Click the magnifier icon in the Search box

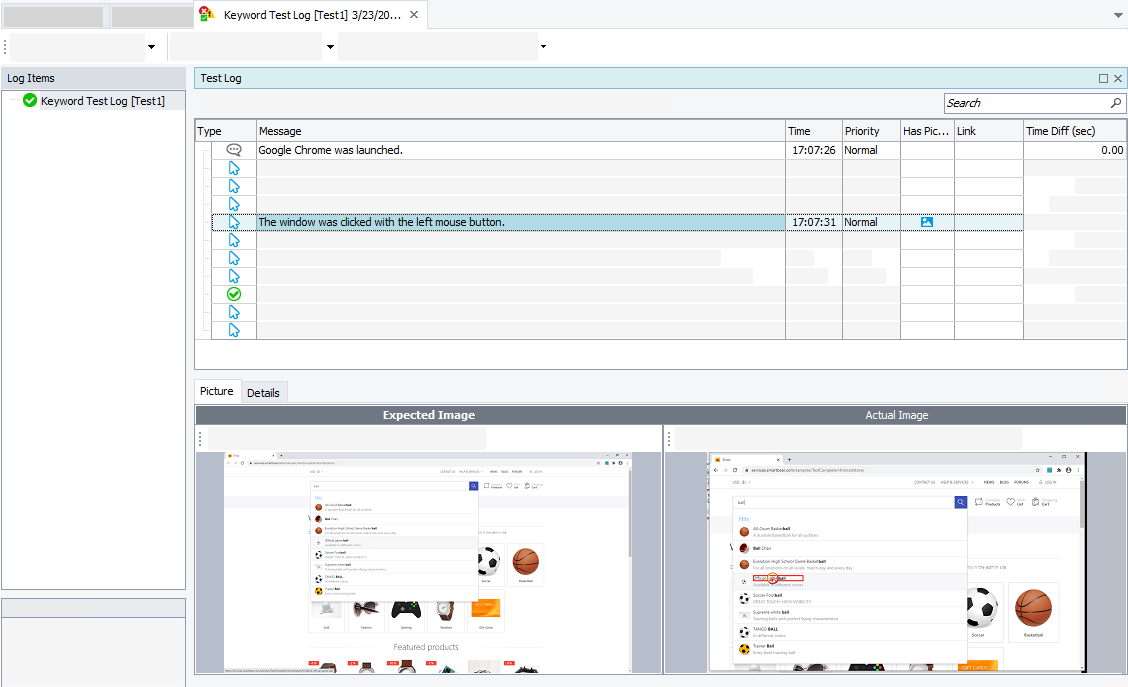(1116, 103)
